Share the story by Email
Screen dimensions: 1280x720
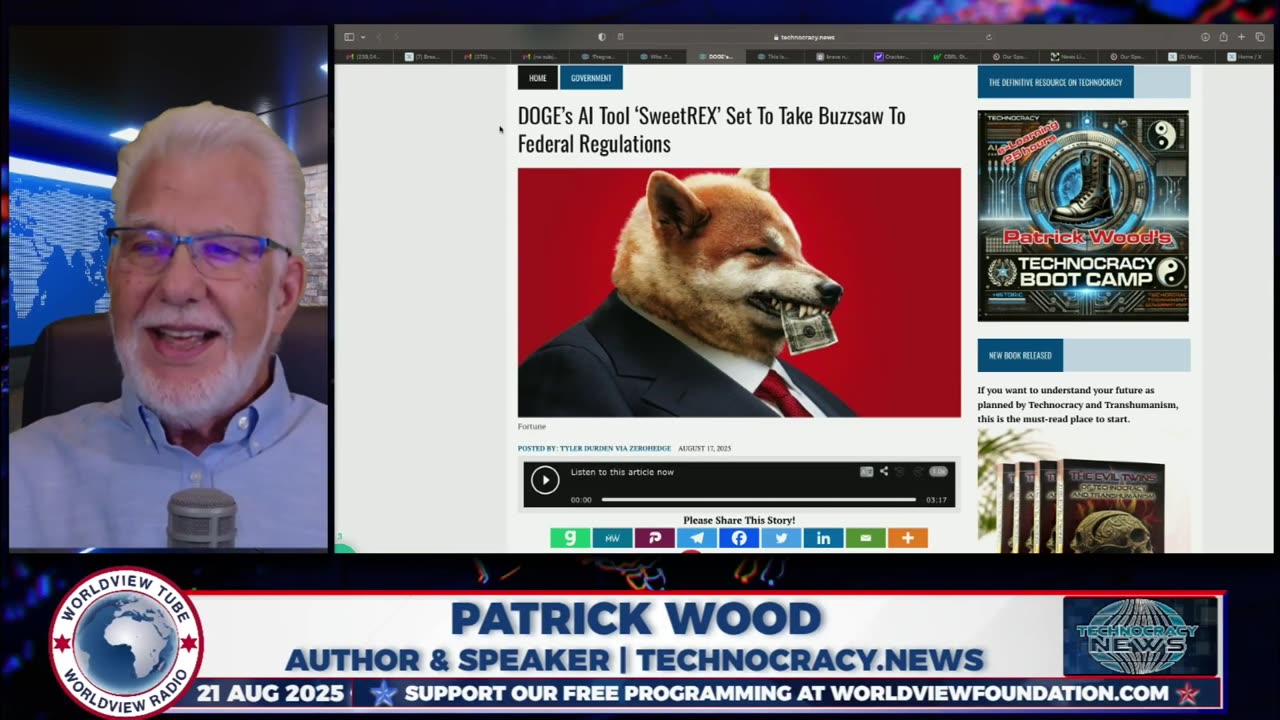pos(865,538)
